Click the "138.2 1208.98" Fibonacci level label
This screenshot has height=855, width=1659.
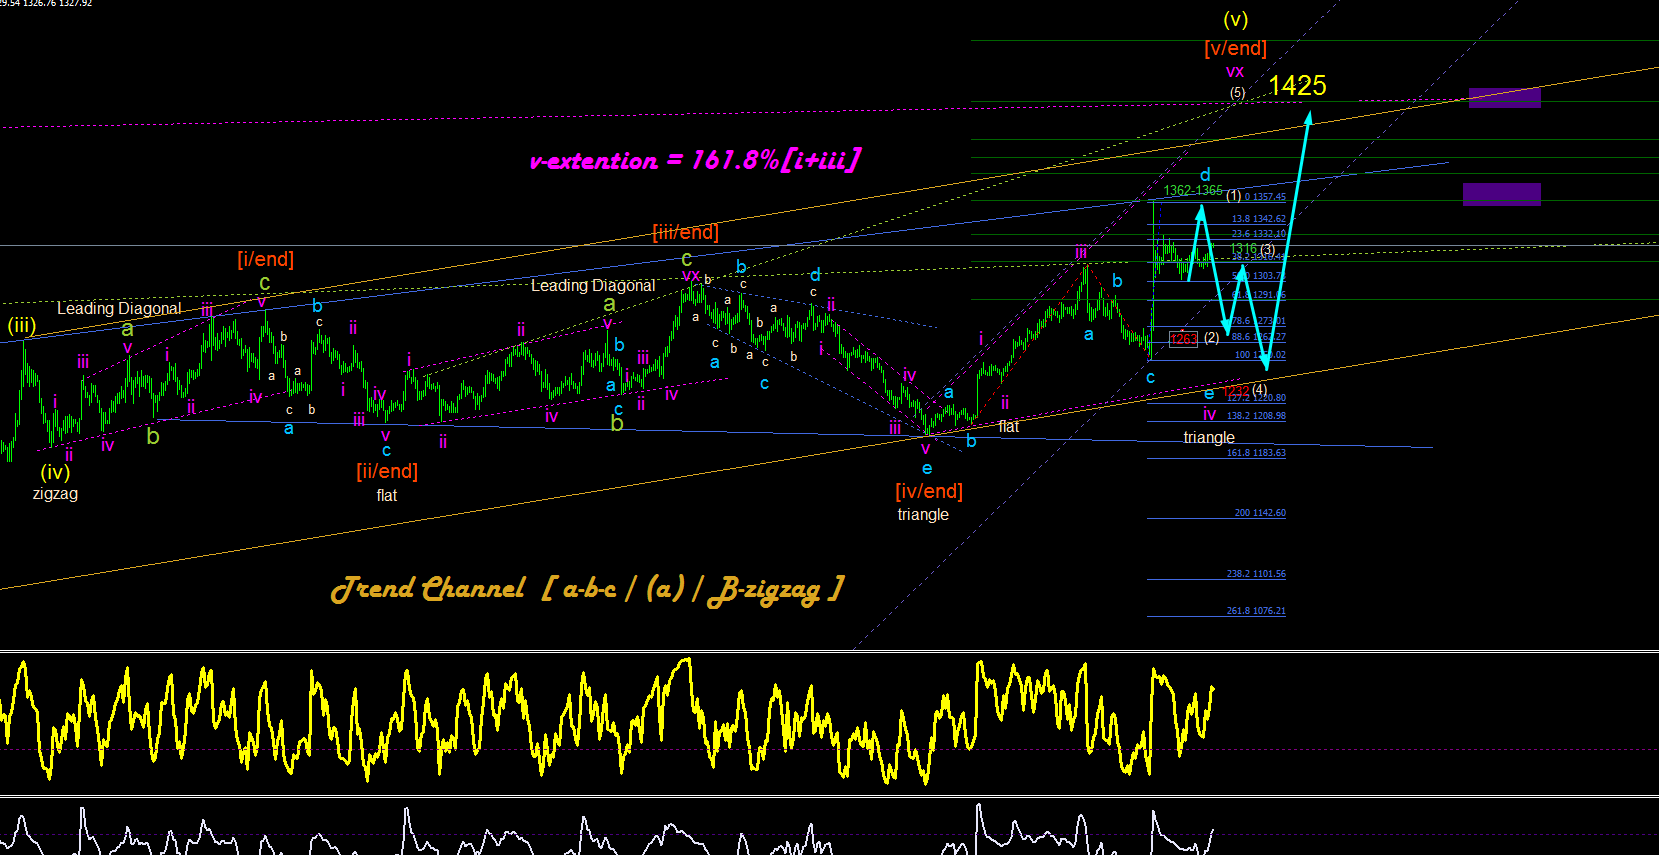tap(1257, 416)
